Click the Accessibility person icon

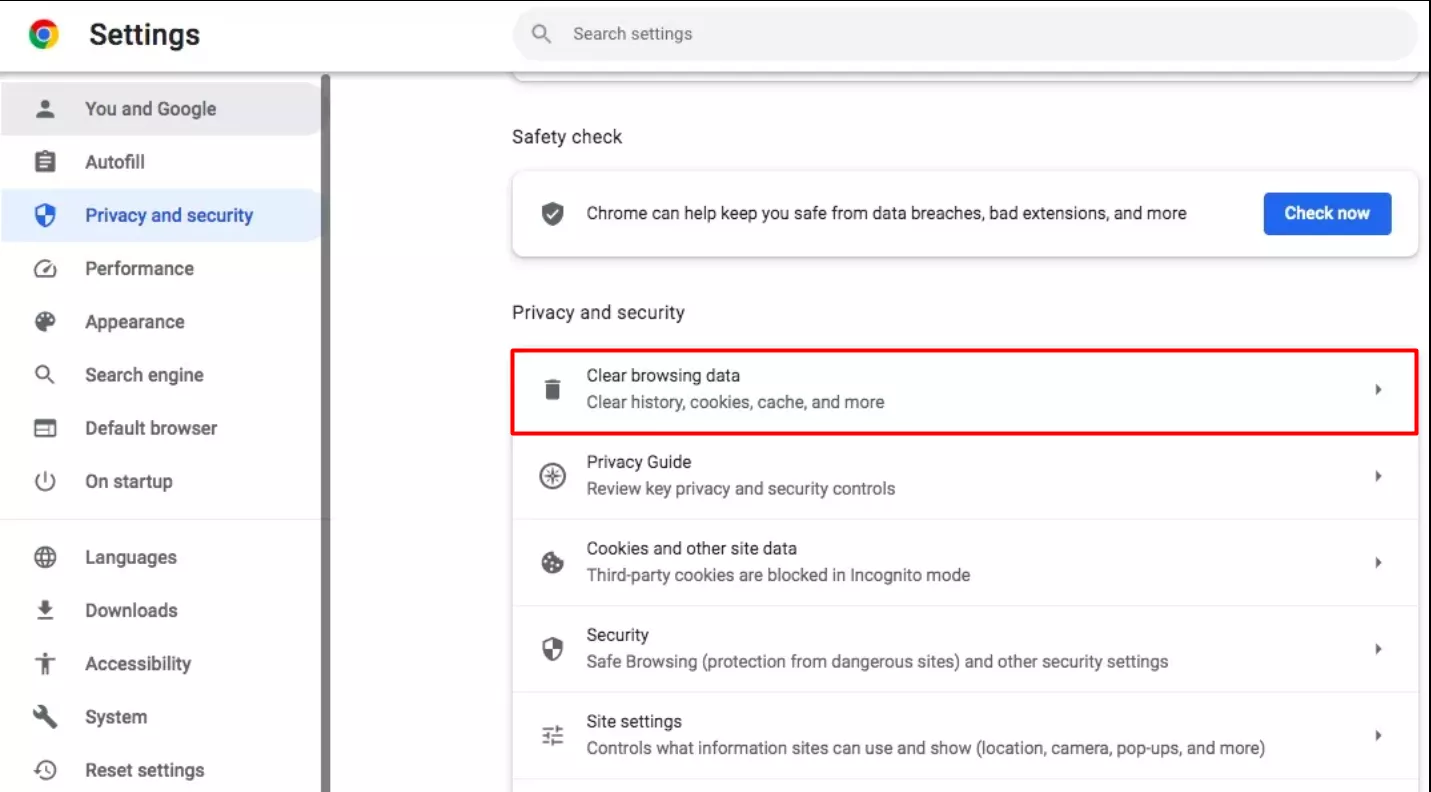[45, 664]
